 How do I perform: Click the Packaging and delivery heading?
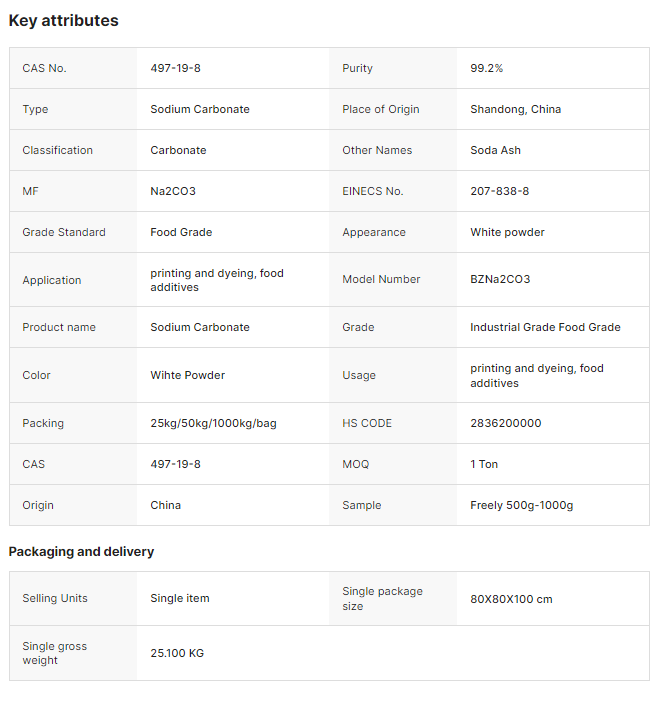pyautogui.click(x=81, y=552)
